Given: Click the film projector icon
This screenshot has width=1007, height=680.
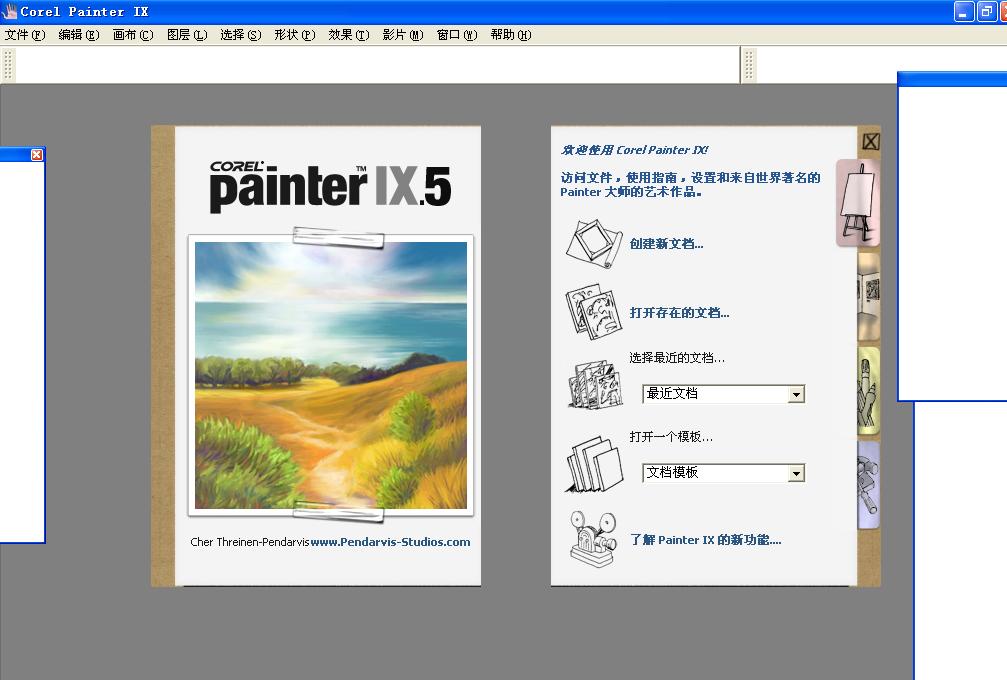Looking at the screenshot, I should tap(593, 539).
